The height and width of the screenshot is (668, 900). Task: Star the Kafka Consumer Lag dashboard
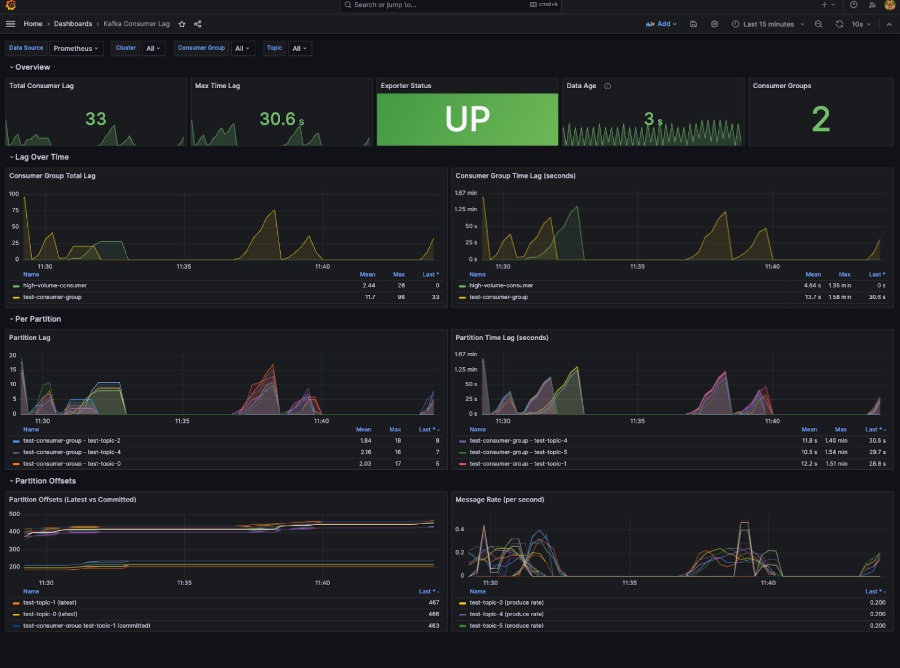182,24
